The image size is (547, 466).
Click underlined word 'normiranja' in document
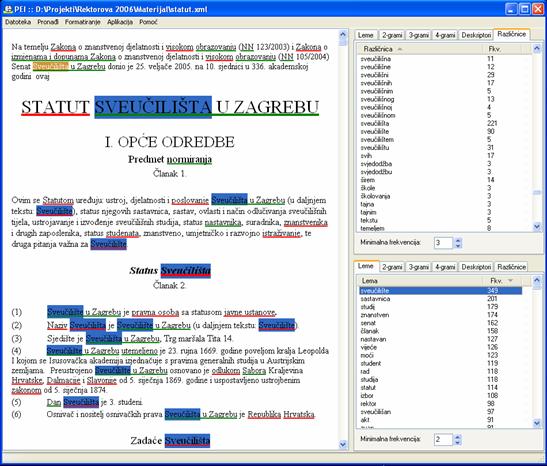(189, 160)
